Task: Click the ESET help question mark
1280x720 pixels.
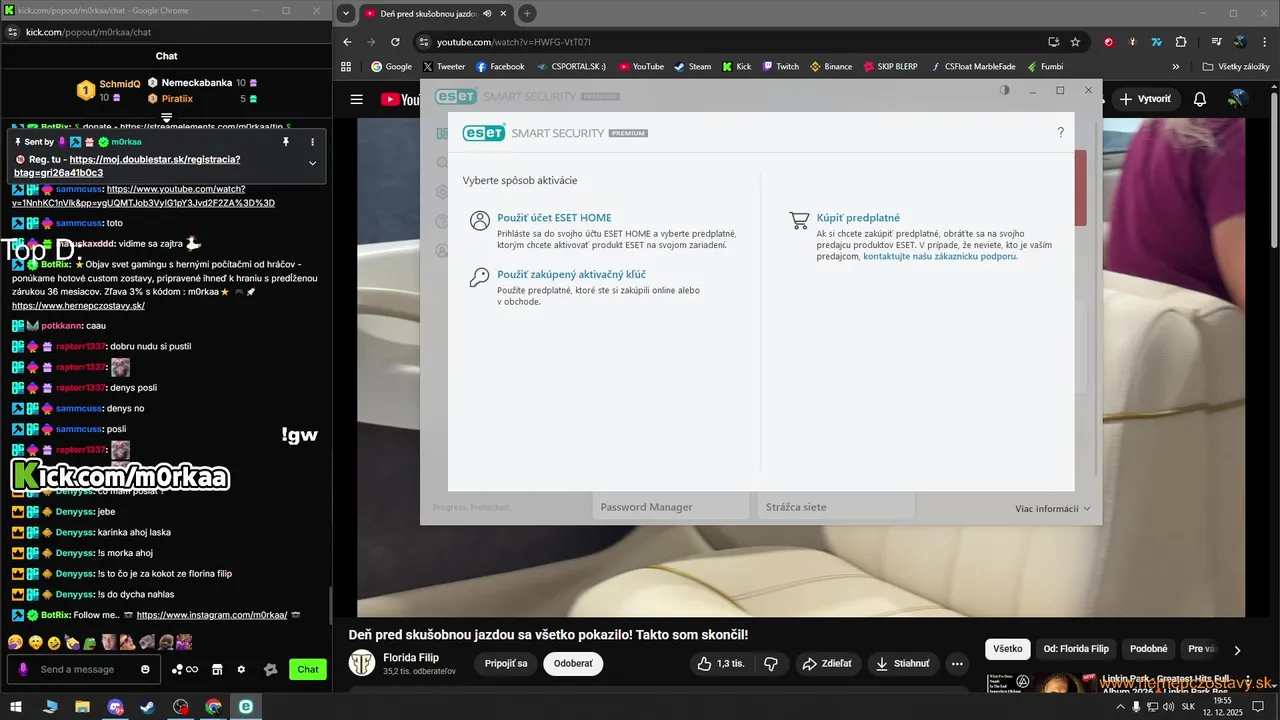Action: (1060, 132)
